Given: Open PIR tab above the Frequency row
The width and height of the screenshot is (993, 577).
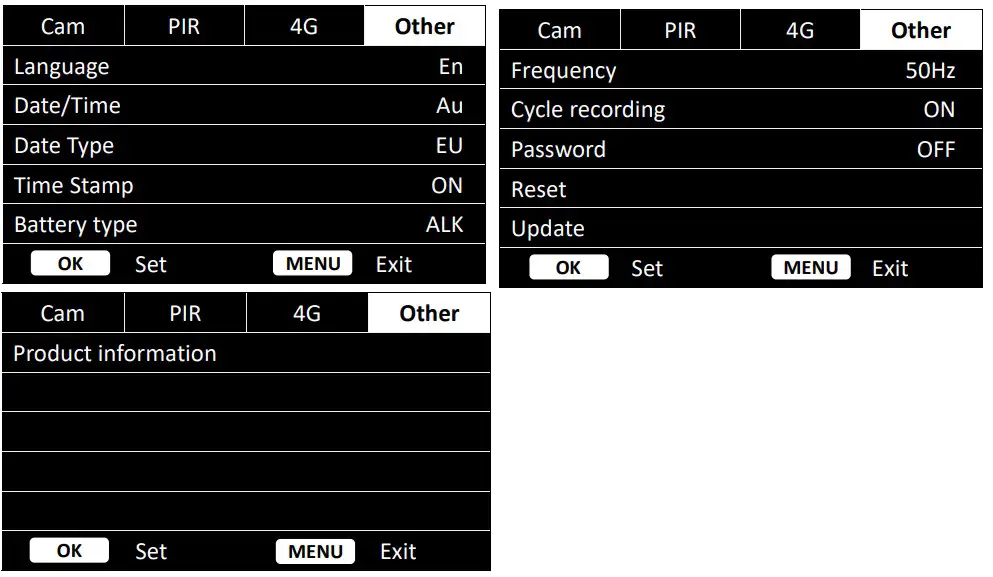Looking at the screenshot, I should [x=680, y=31].
